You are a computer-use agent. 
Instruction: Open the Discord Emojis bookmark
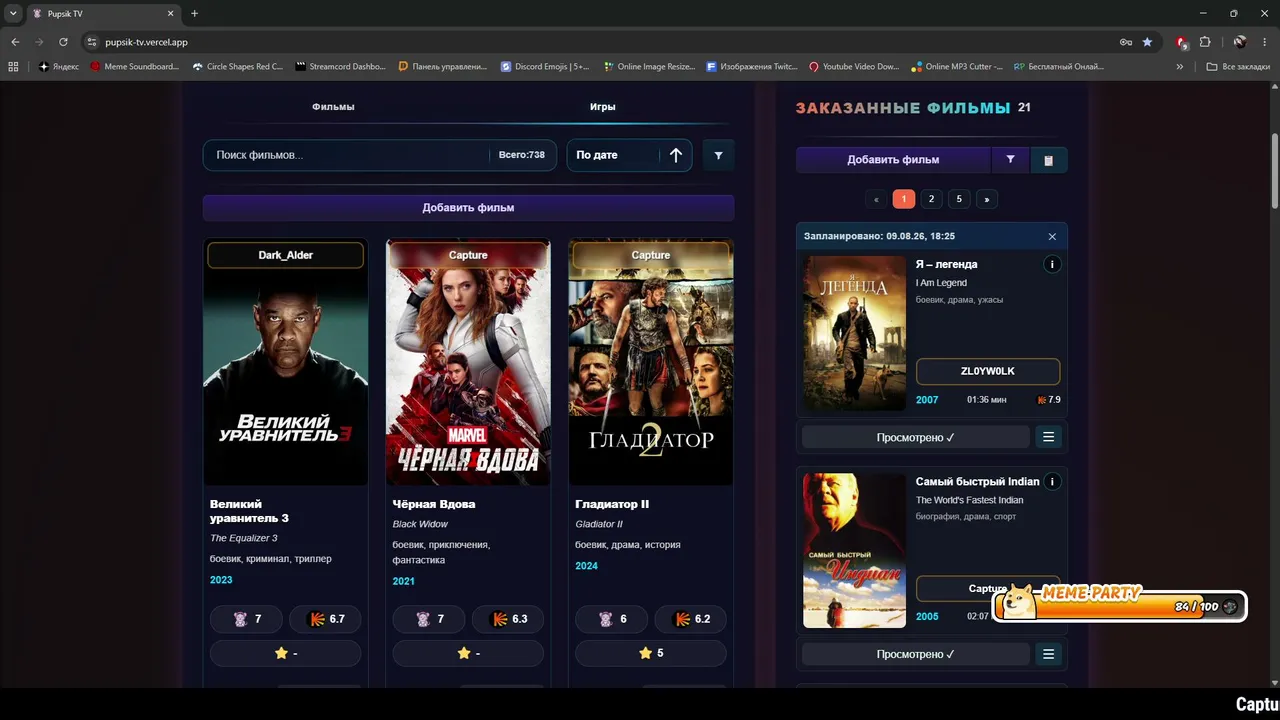tap(545, 67)
